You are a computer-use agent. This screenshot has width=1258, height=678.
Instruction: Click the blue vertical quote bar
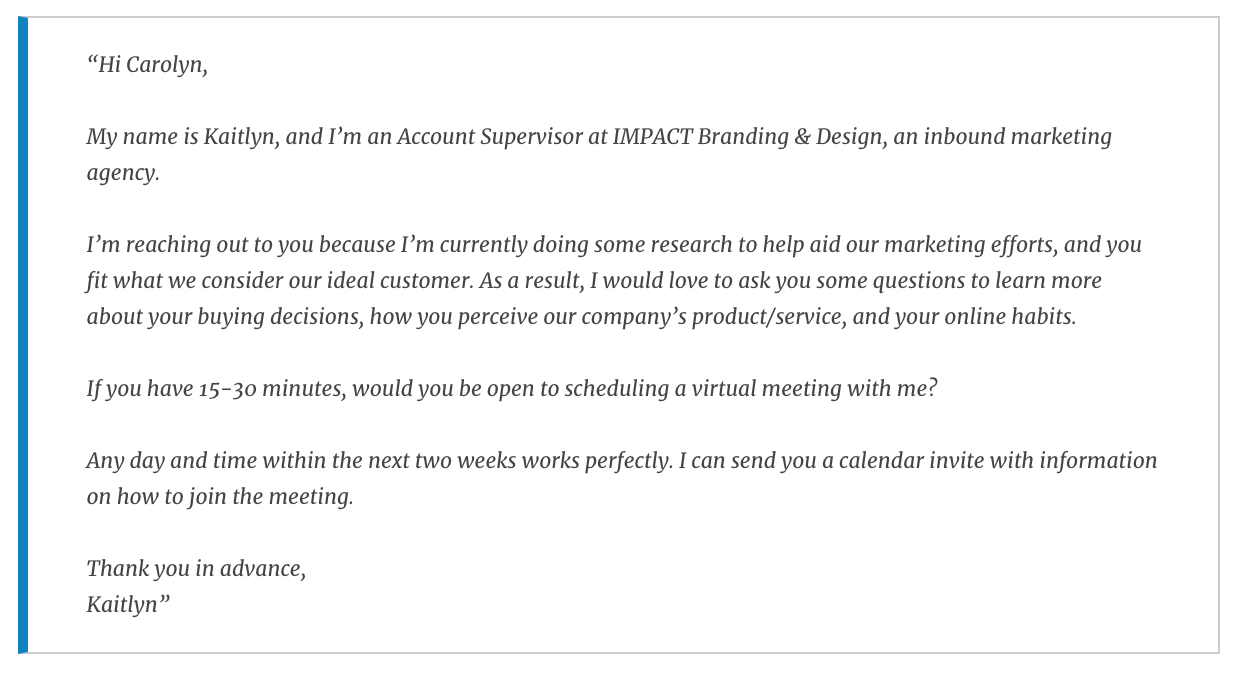tap(23, 335)
